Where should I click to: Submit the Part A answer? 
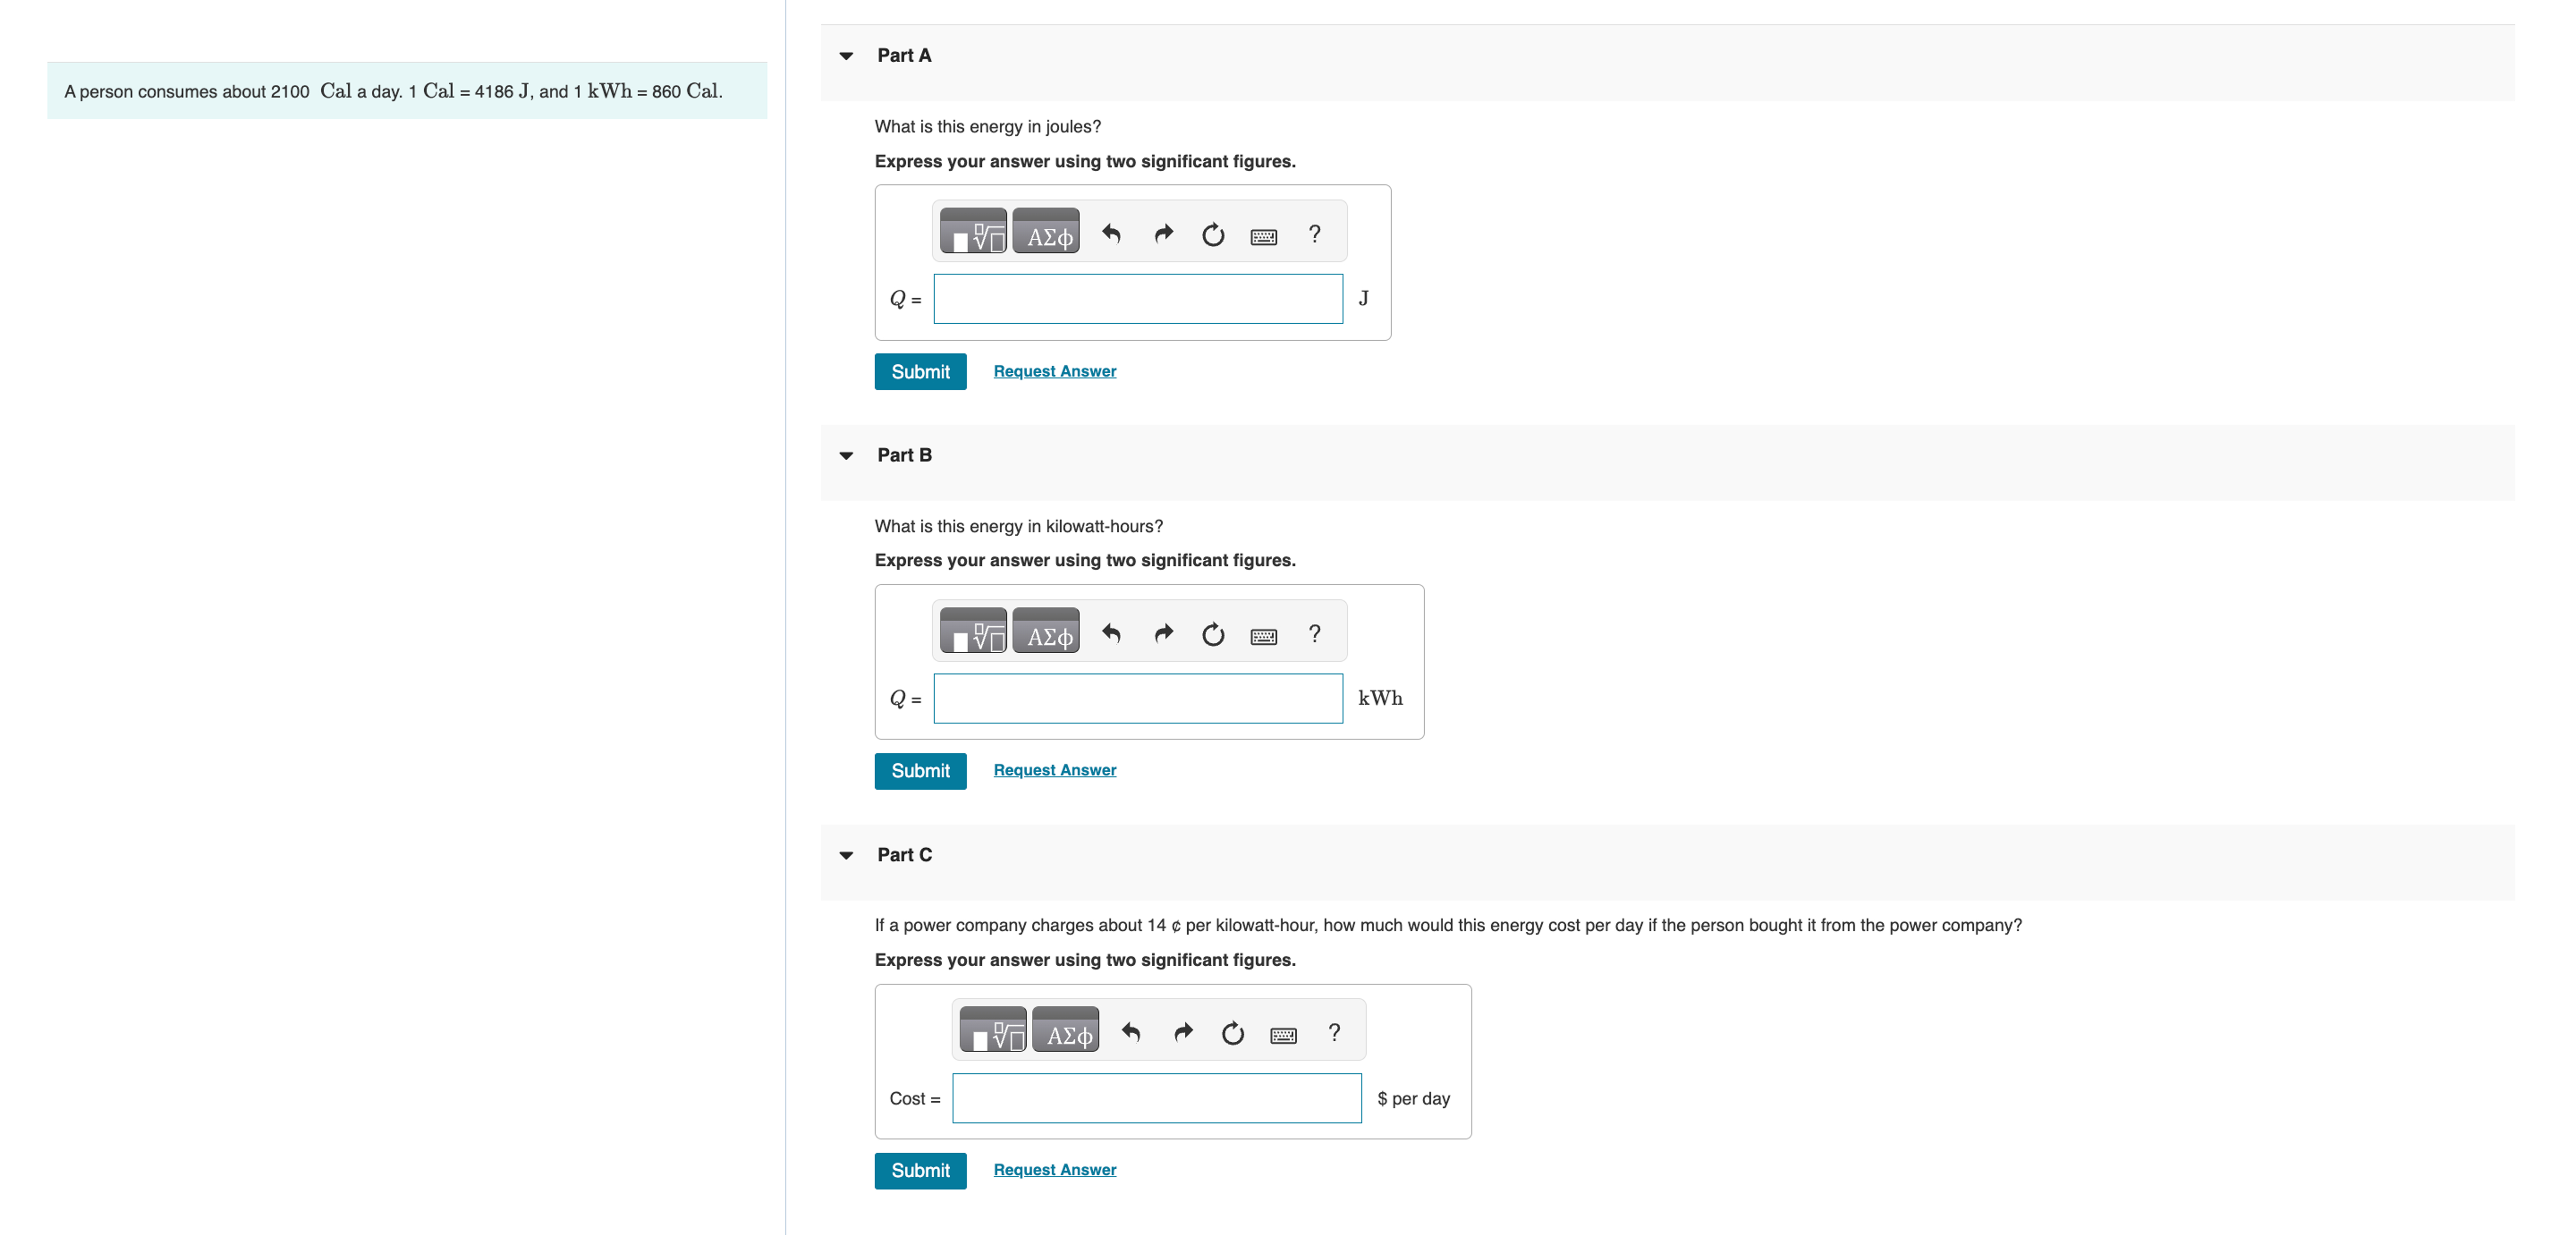click(921, 372)
